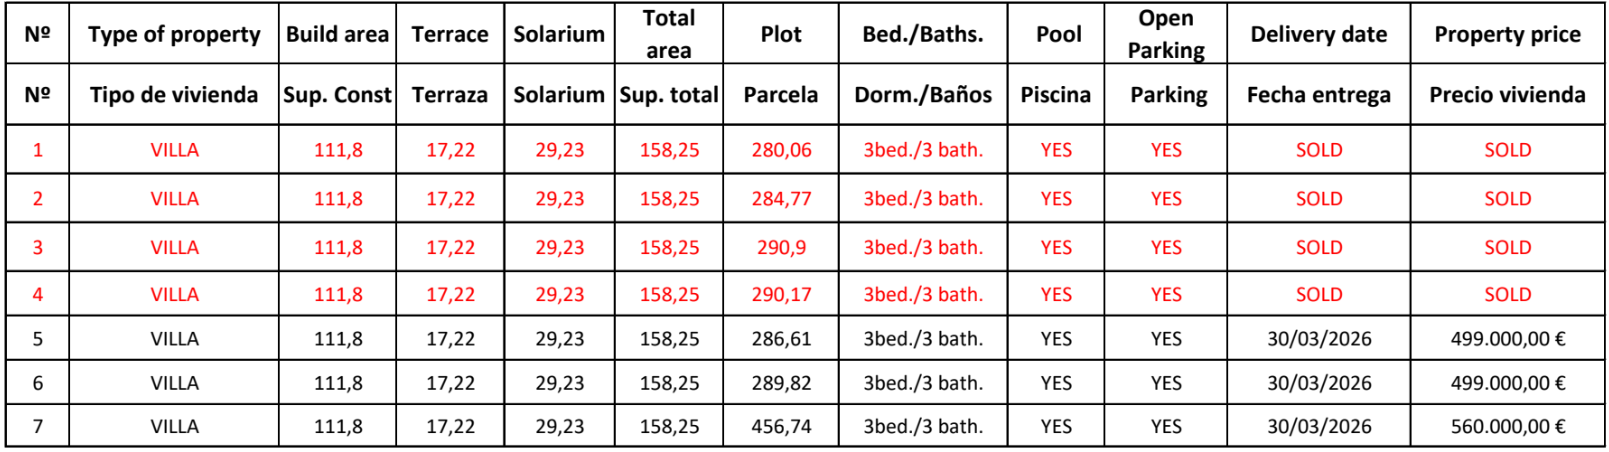Click the "Precio vivienda" header cell
The image size is (1609, 452).
tap(1507, 95)
